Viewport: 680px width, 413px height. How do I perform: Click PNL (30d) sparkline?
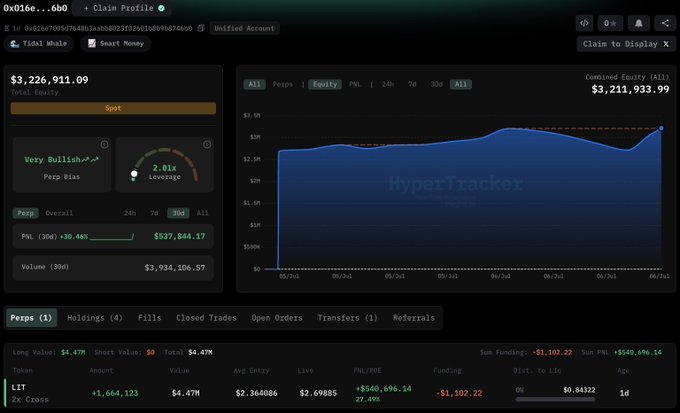point(111,237)
